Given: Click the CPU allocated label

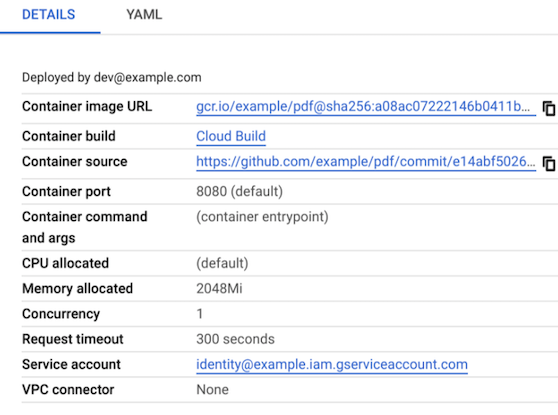Looking at the screenshot, I should (65, 263).
